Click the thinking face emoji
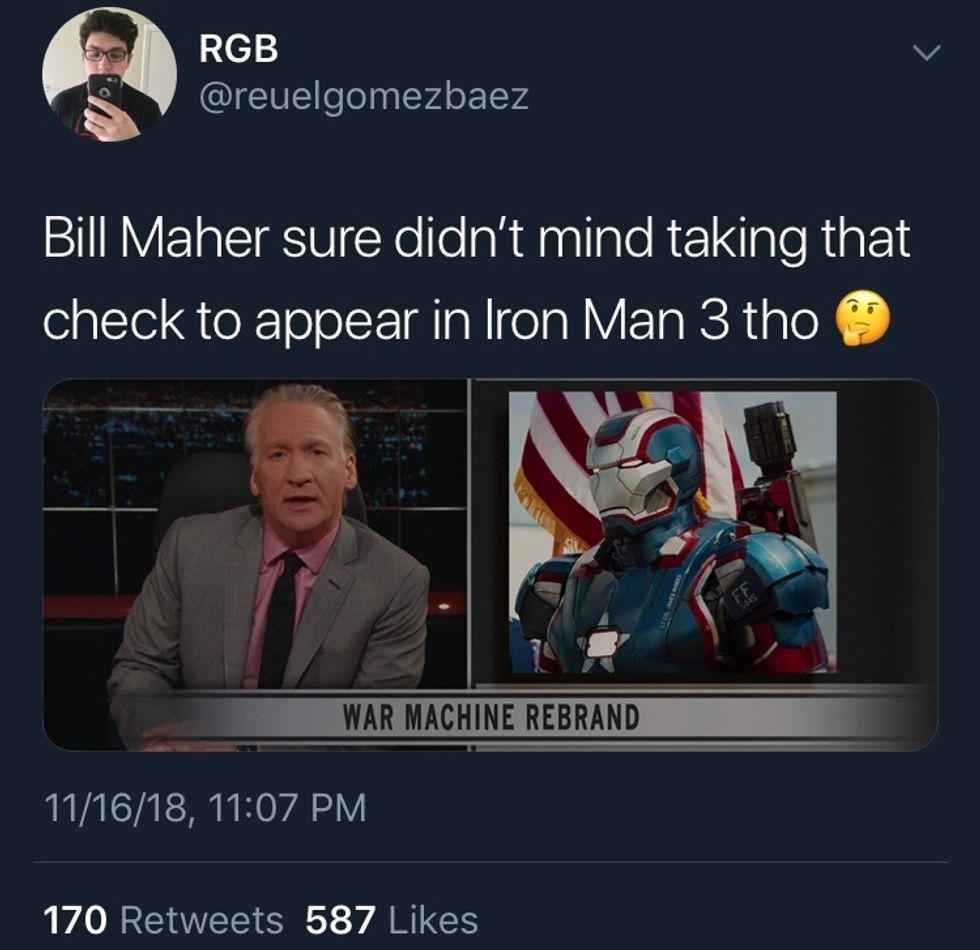 (862, 319)
